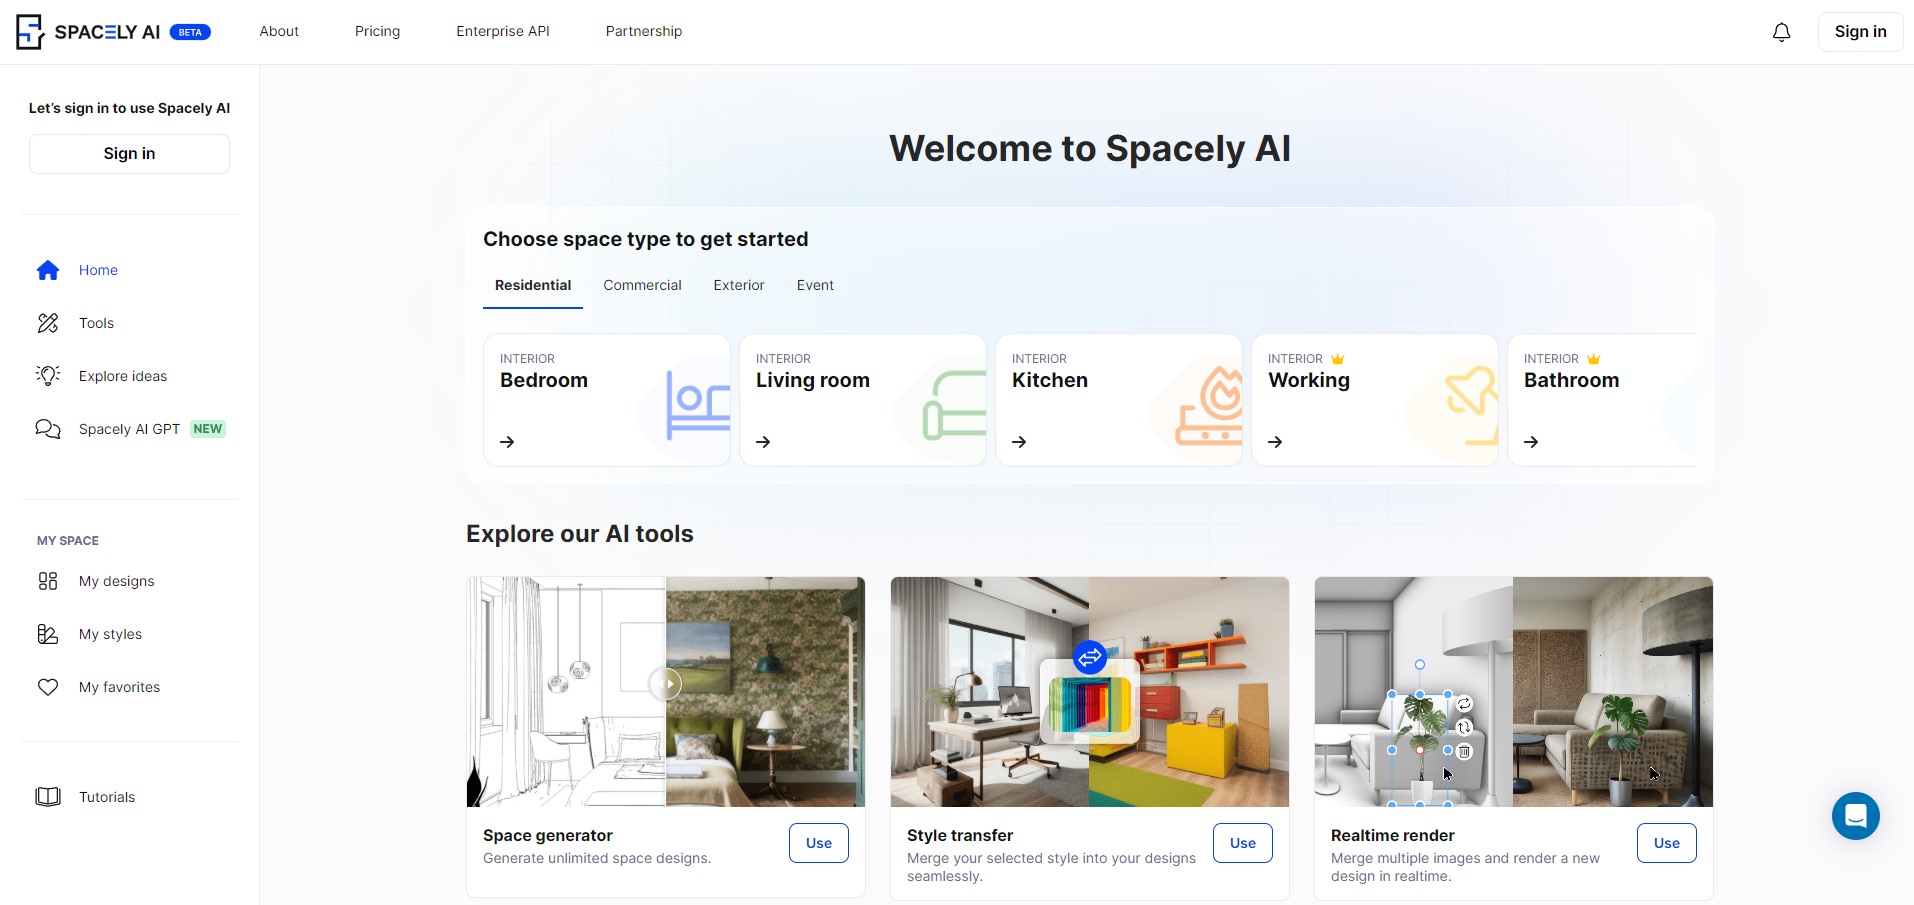The width and height of the screenshot is (1914, 905).
Task: Click the Style transfer tool title
Action: point(960,836)
